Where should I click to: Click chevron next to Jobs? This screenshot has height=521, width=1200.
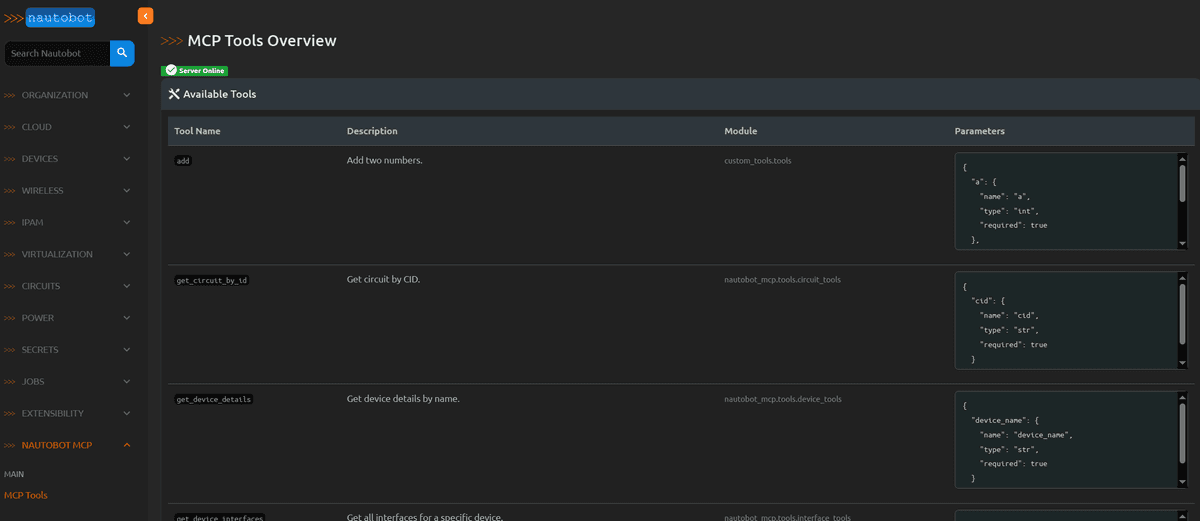pos(127,382)
